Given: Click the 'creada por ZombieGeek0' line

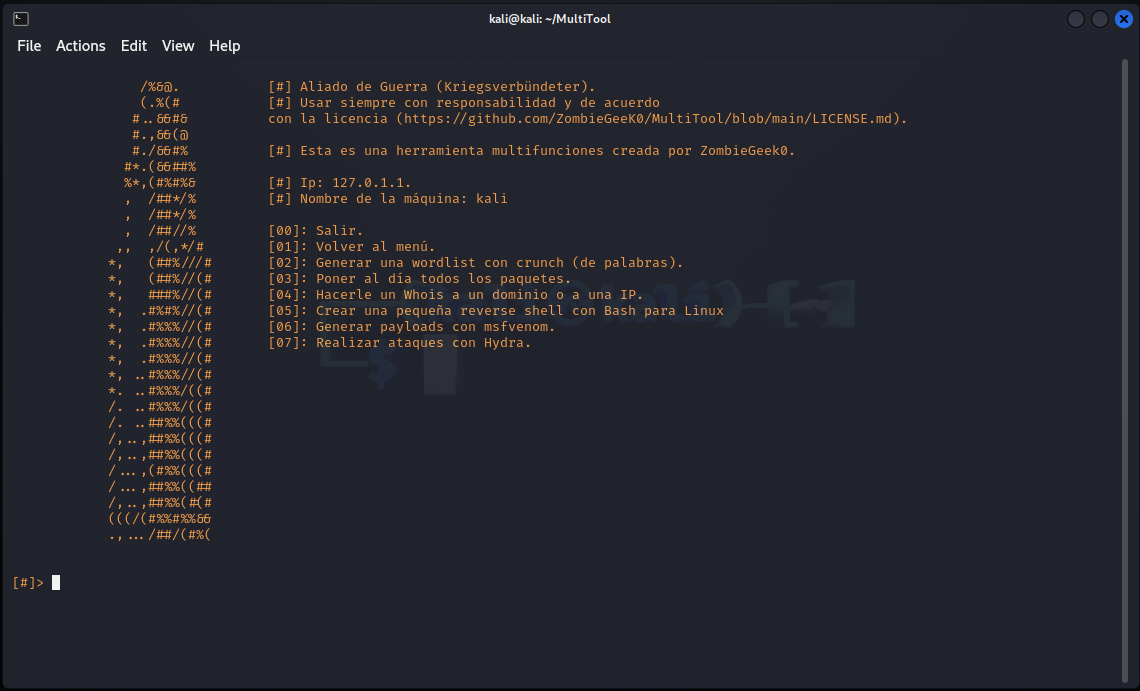Looking at the screenshot, I should pos(531,151).
